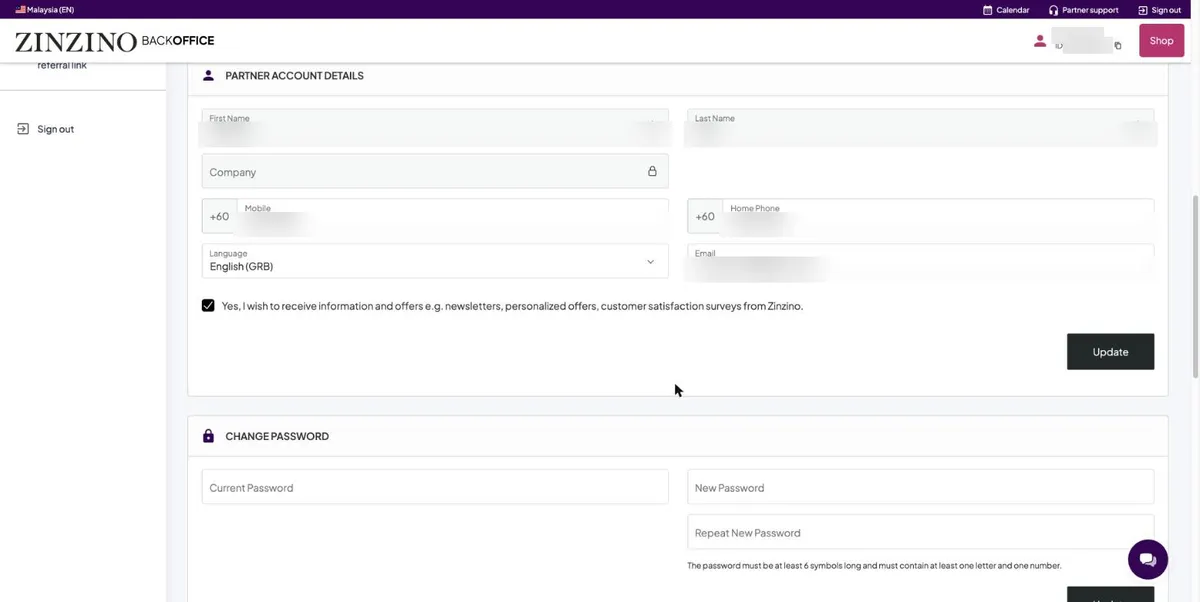Focus the Last Name field
1200x602 pixels.
pos(920,126)
